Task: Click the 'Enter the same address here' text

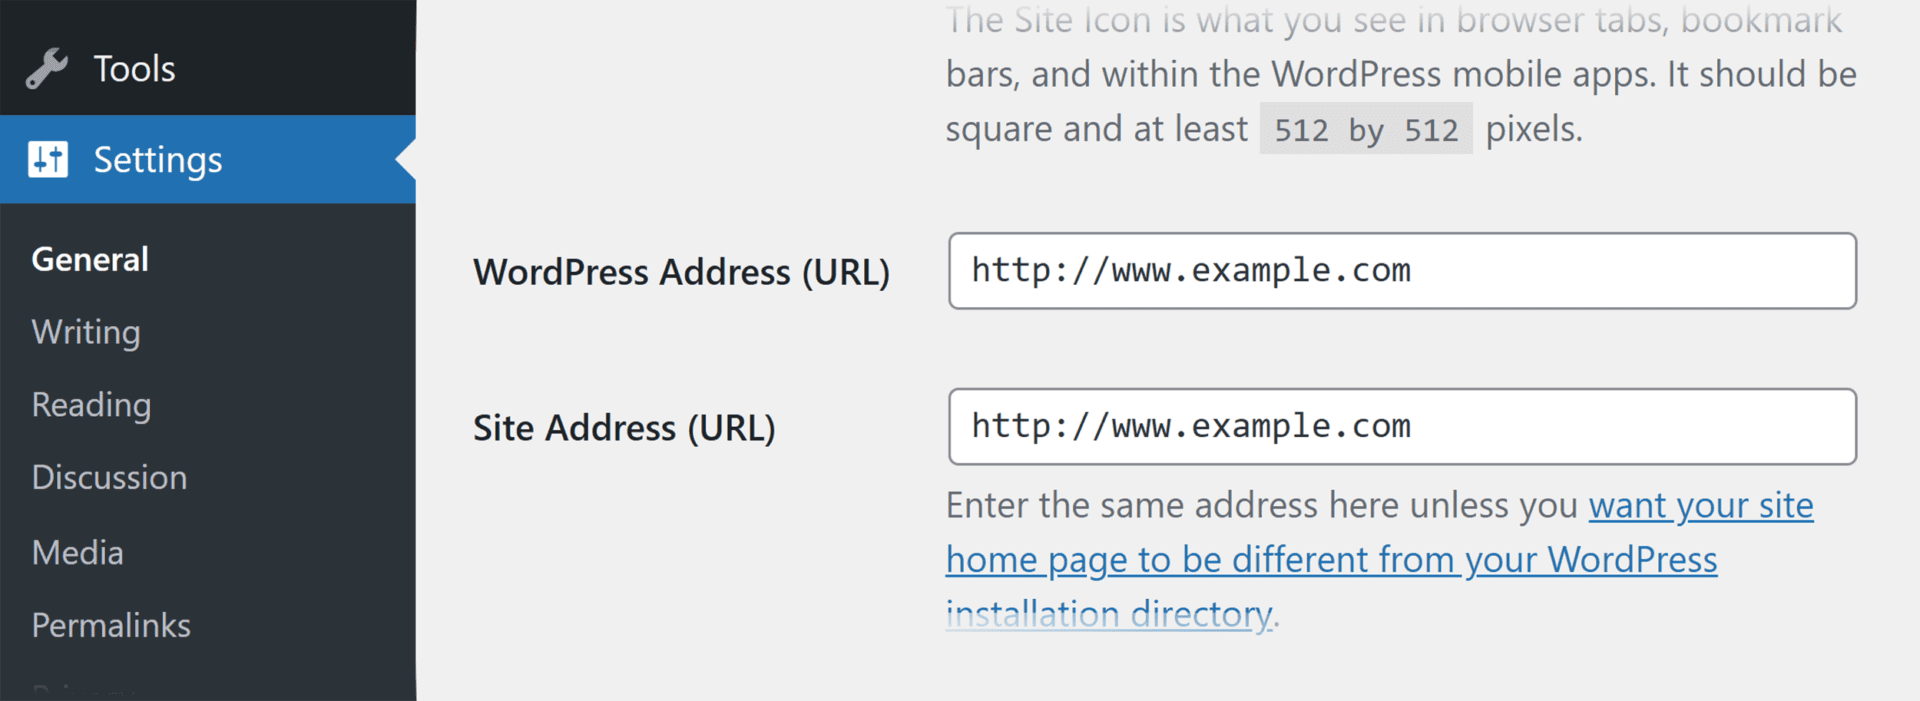Action: pyautogui.click(x=1262, y=506)
